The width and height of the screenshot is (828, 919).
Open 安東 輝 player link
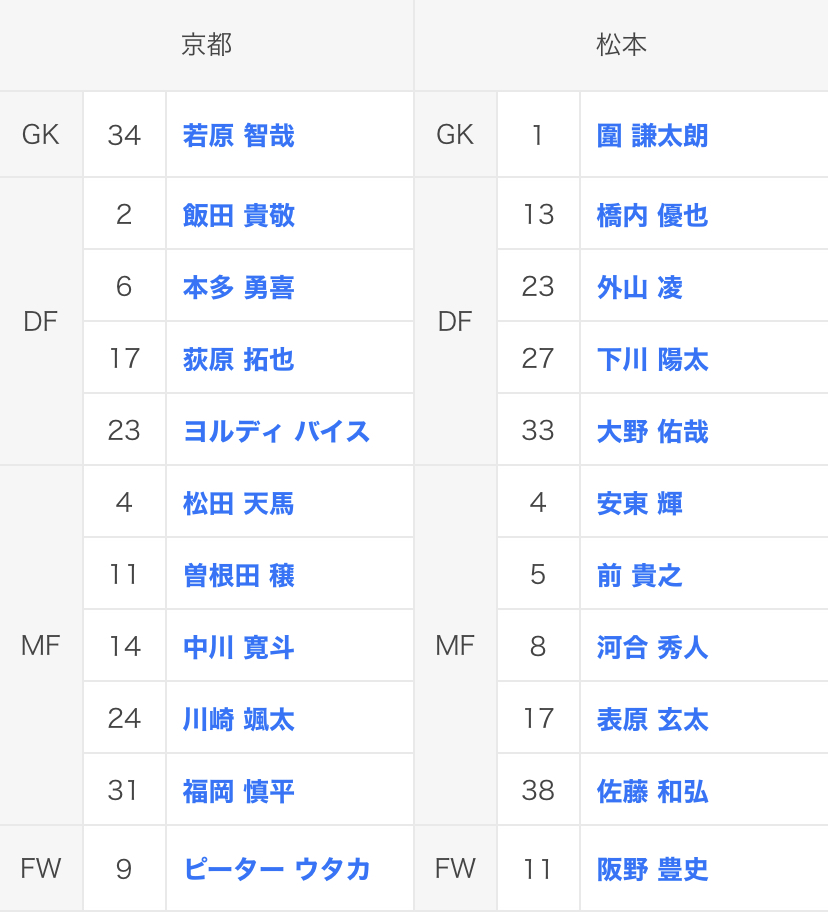(640, 503)
